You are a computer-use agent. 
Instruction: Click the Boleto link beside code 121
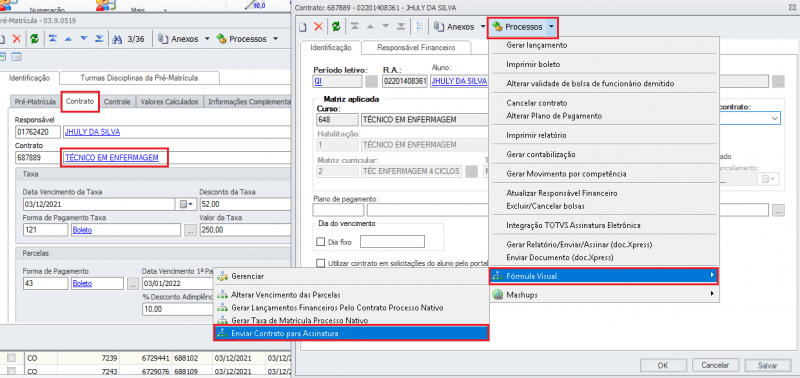coord(82,230)
